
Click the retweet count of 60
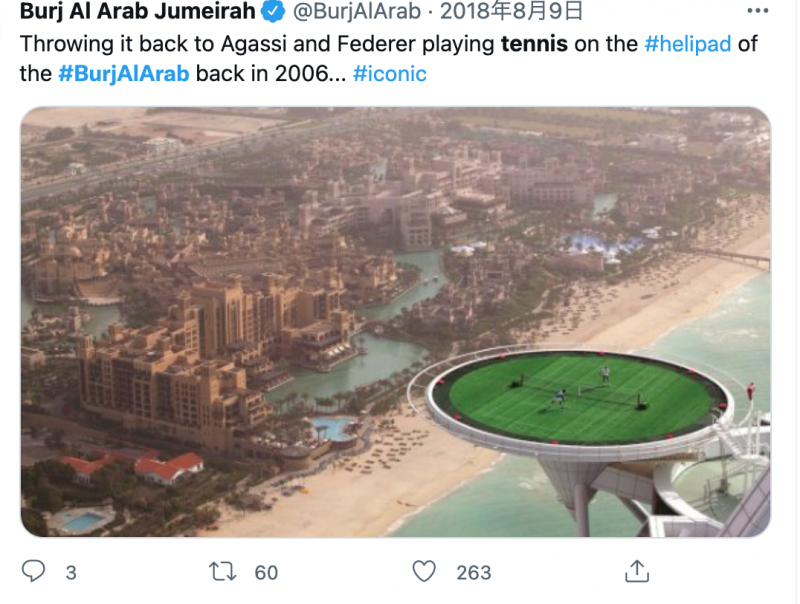coord(266,572)
